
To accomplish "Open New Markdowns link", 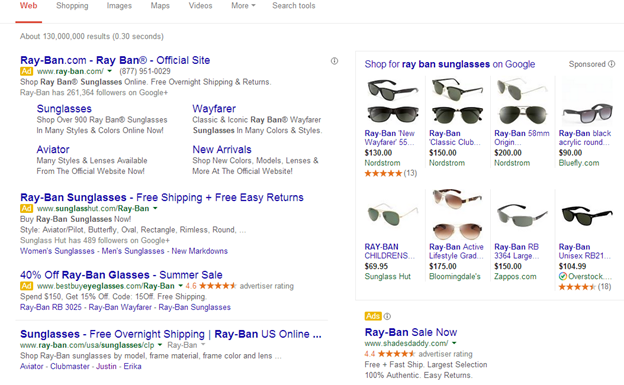I will (x=200, y=251).
